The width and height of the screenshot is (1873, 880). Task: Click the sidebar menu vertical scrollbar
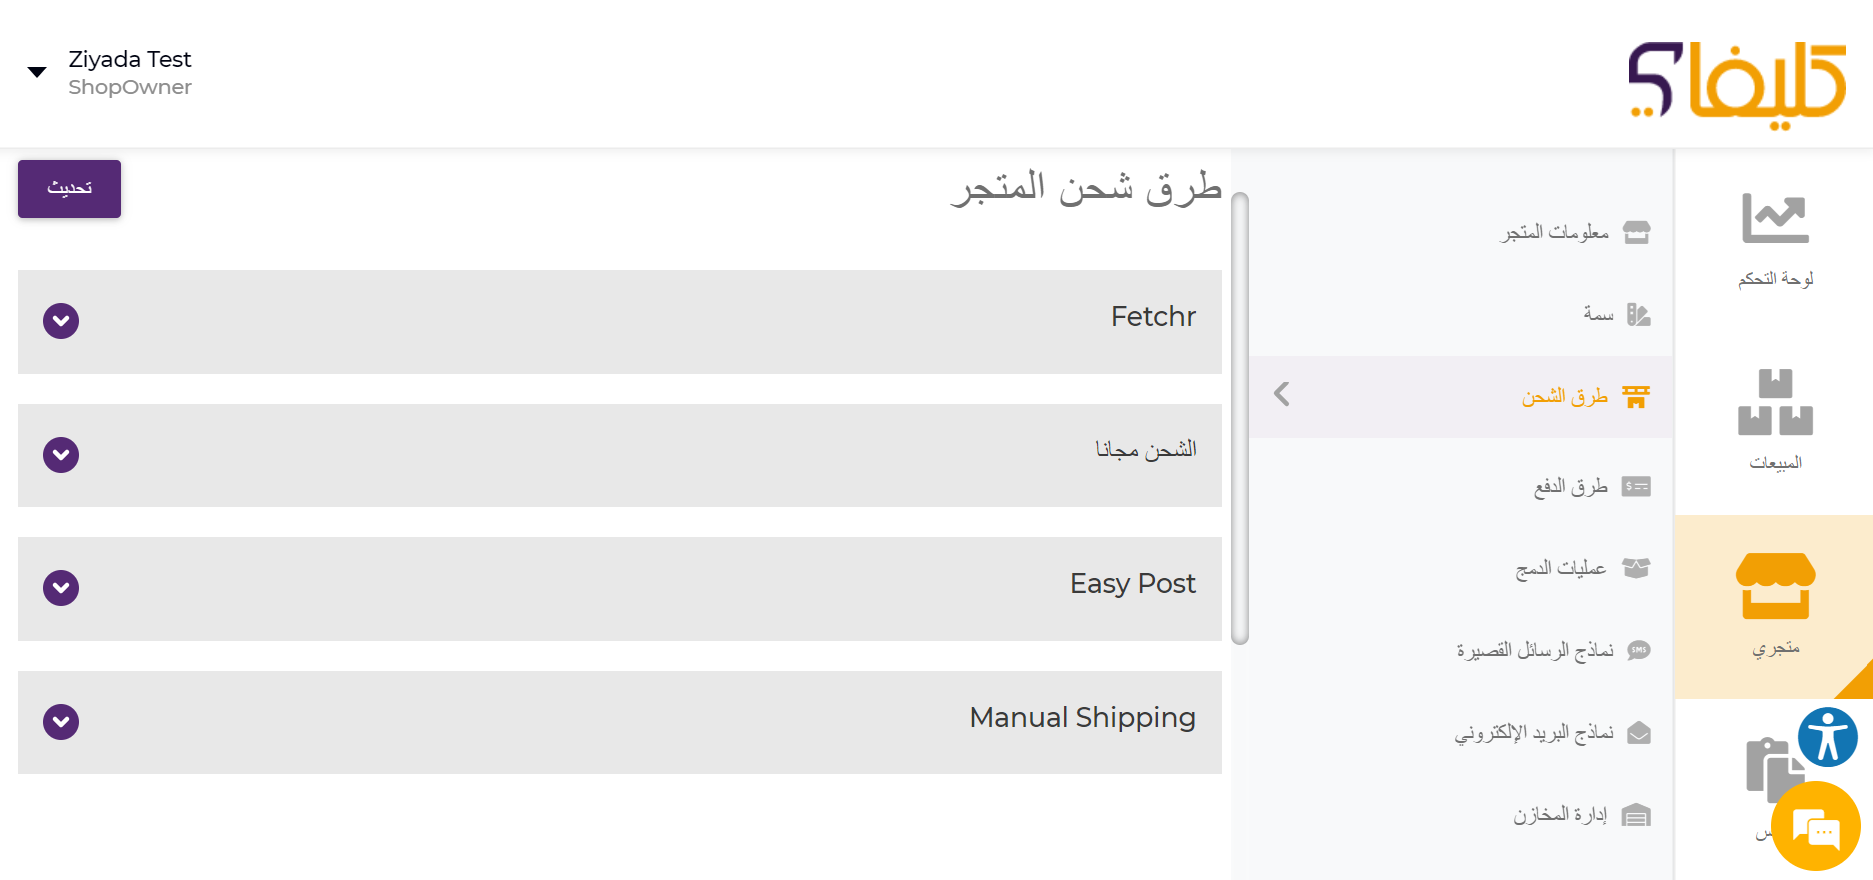(1240, 420)
